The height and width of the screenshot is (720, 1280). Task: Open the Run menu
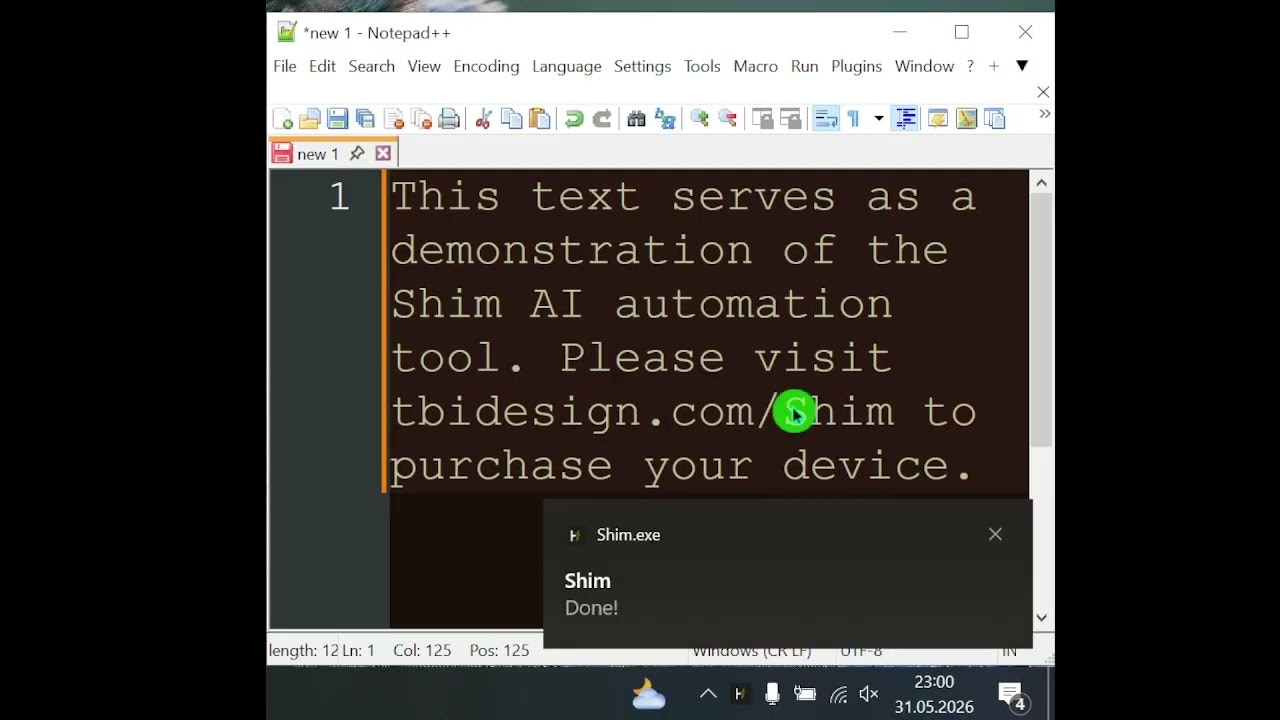click(804, 66)
